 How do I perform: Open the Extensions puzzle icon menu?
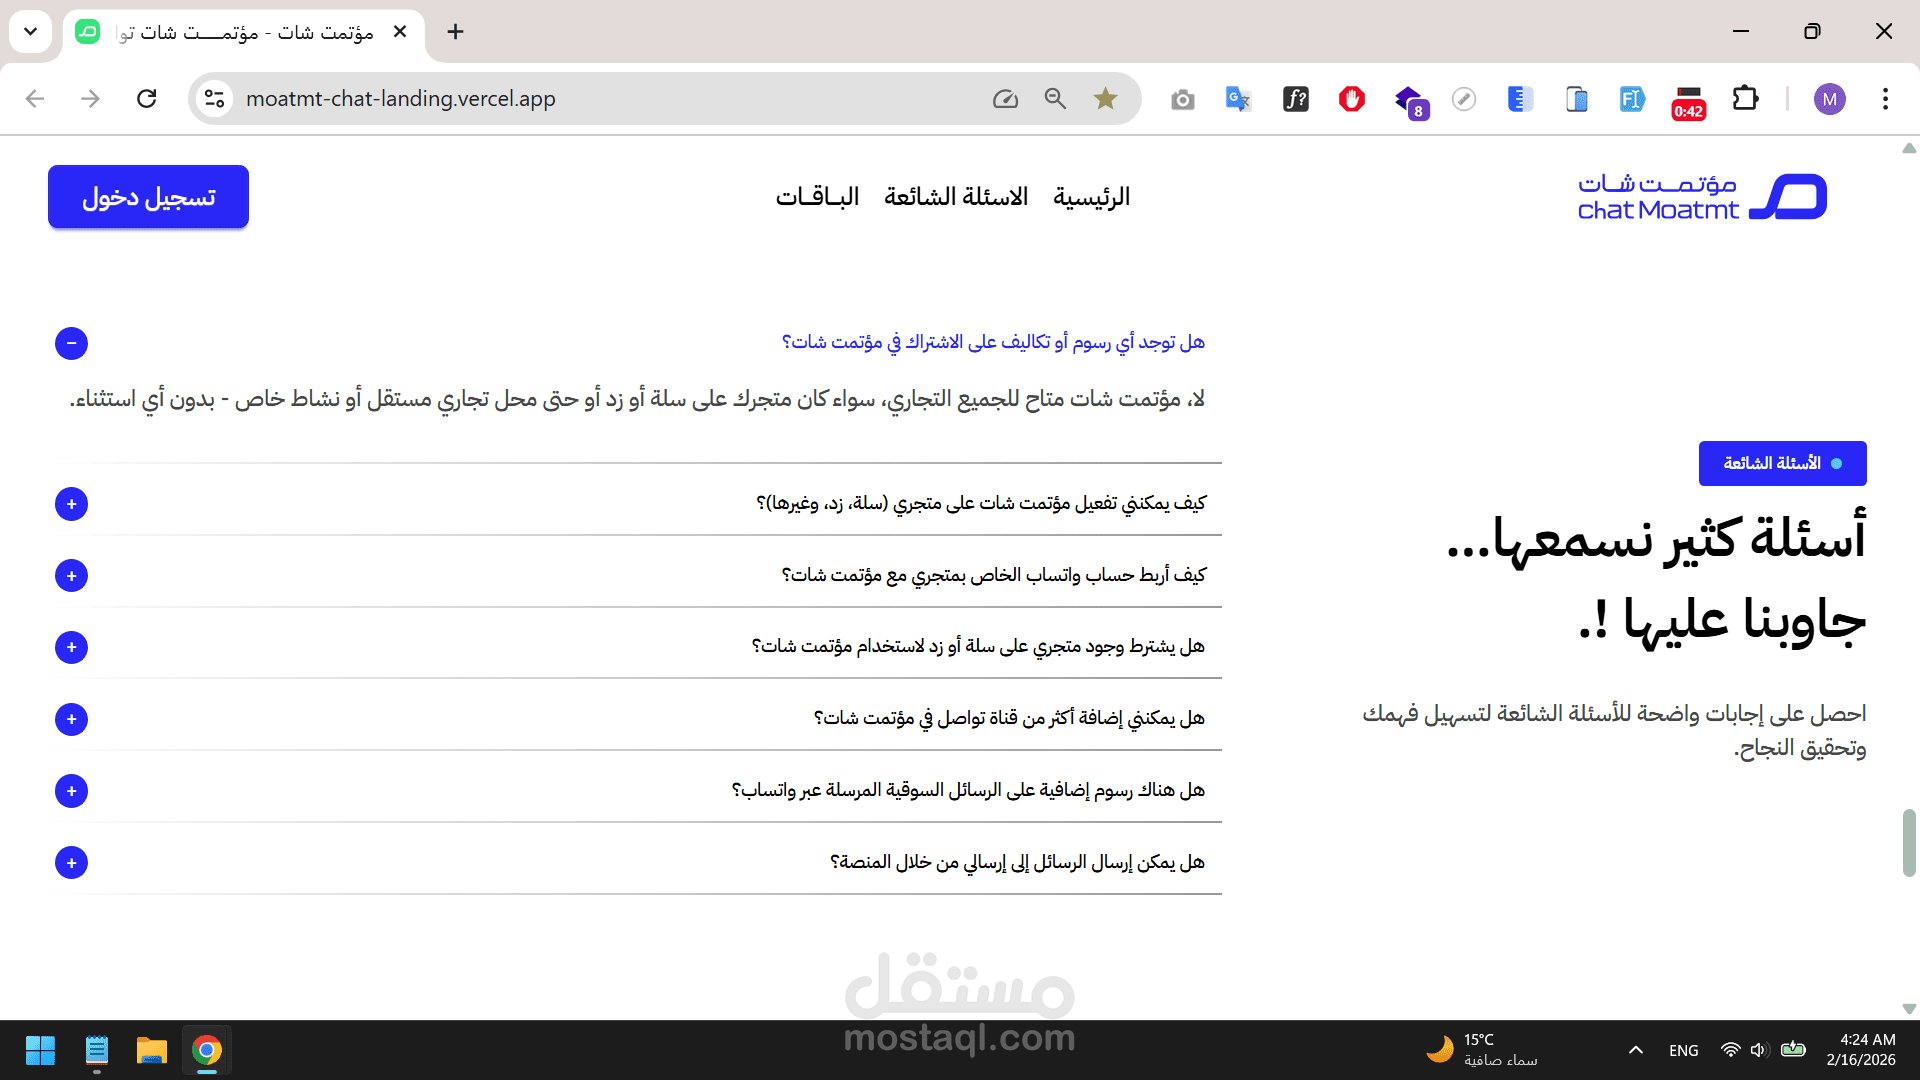click(x=1745, y=98)
